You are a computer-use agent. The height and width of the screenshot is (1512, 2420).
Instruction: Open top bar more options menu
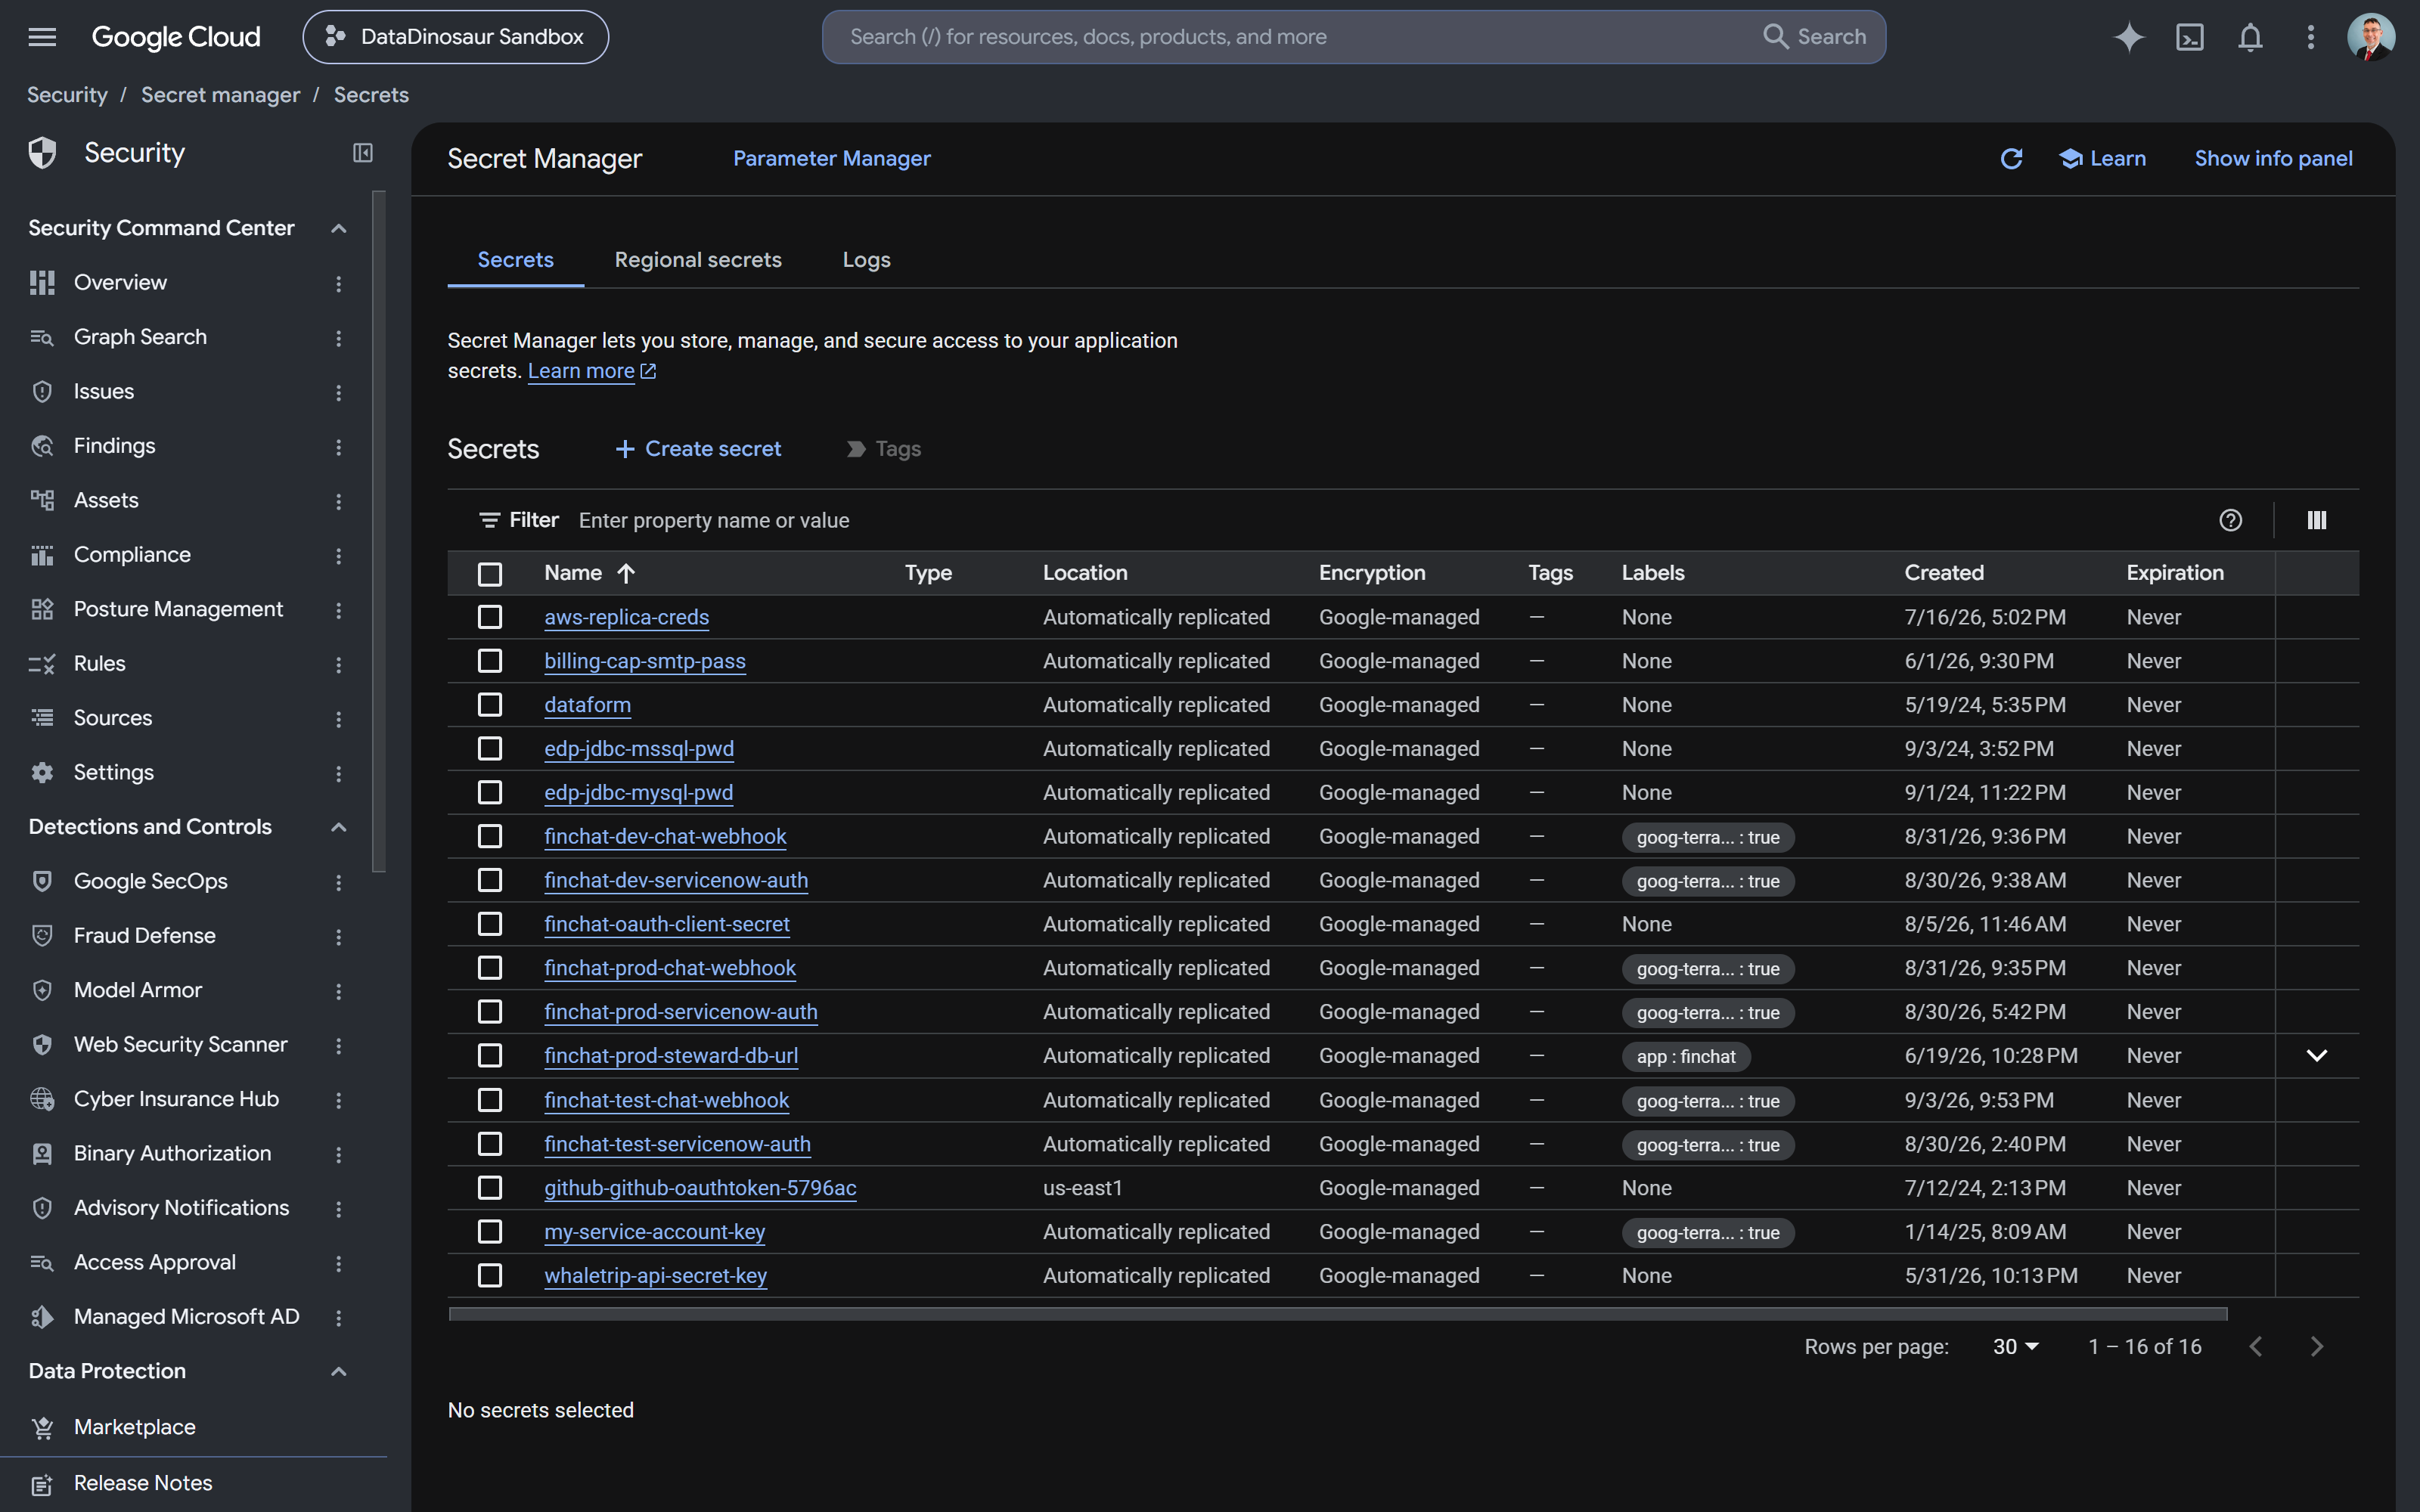click(x=2310, y=37)
